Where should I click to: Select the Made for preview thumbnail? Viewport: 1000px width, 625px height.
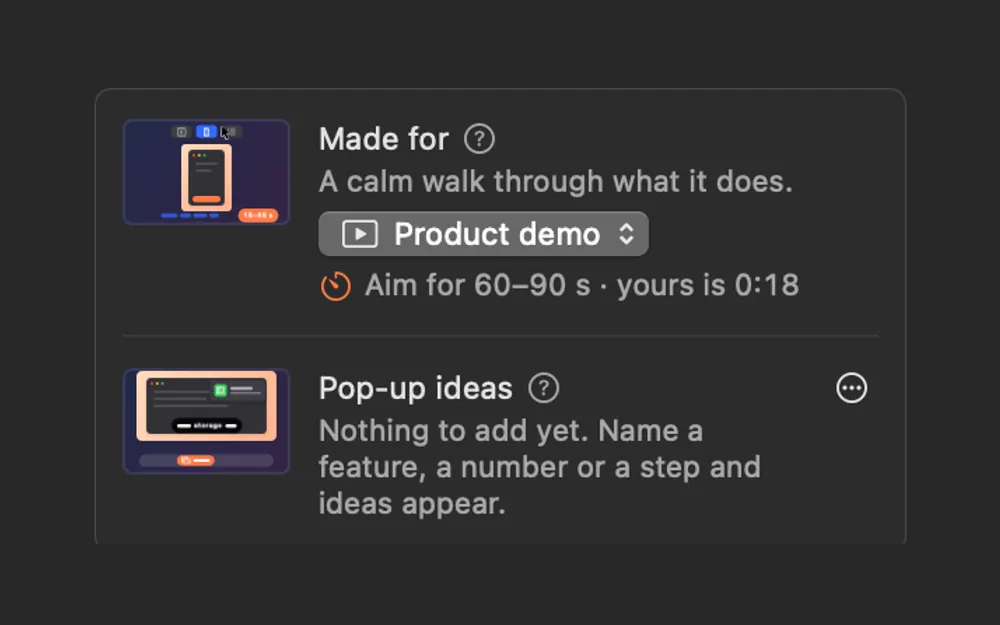click(207, 172)
